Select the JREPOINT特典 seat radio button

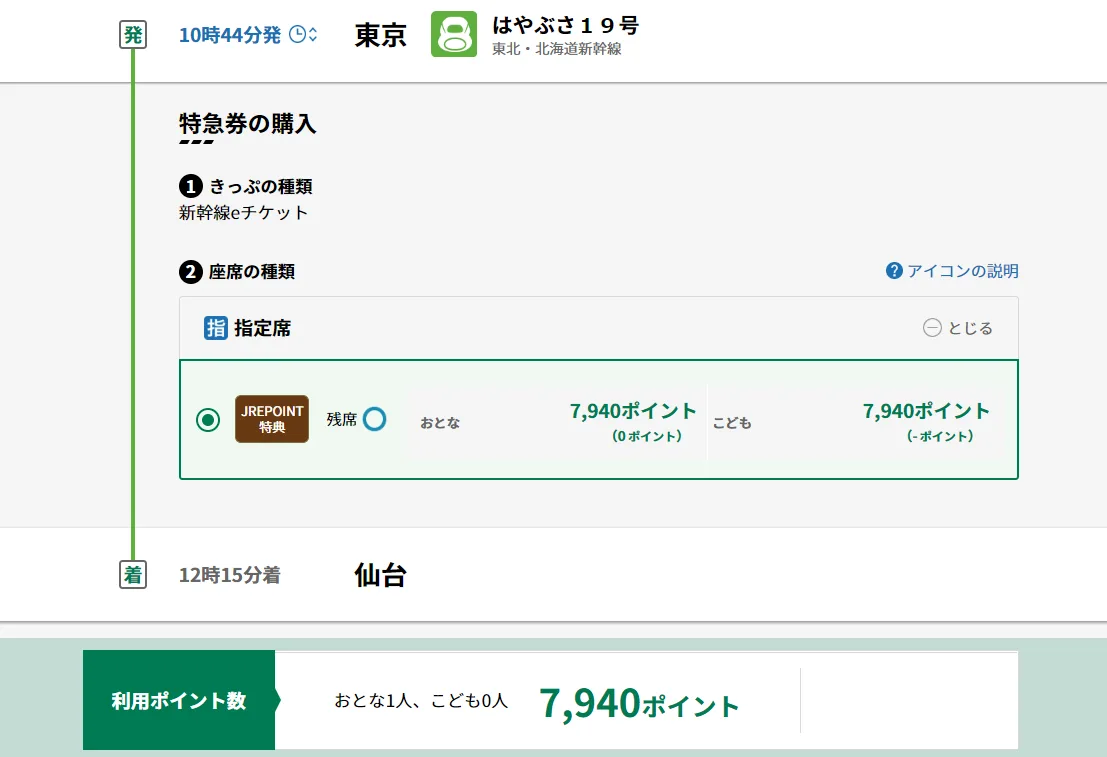208,420
